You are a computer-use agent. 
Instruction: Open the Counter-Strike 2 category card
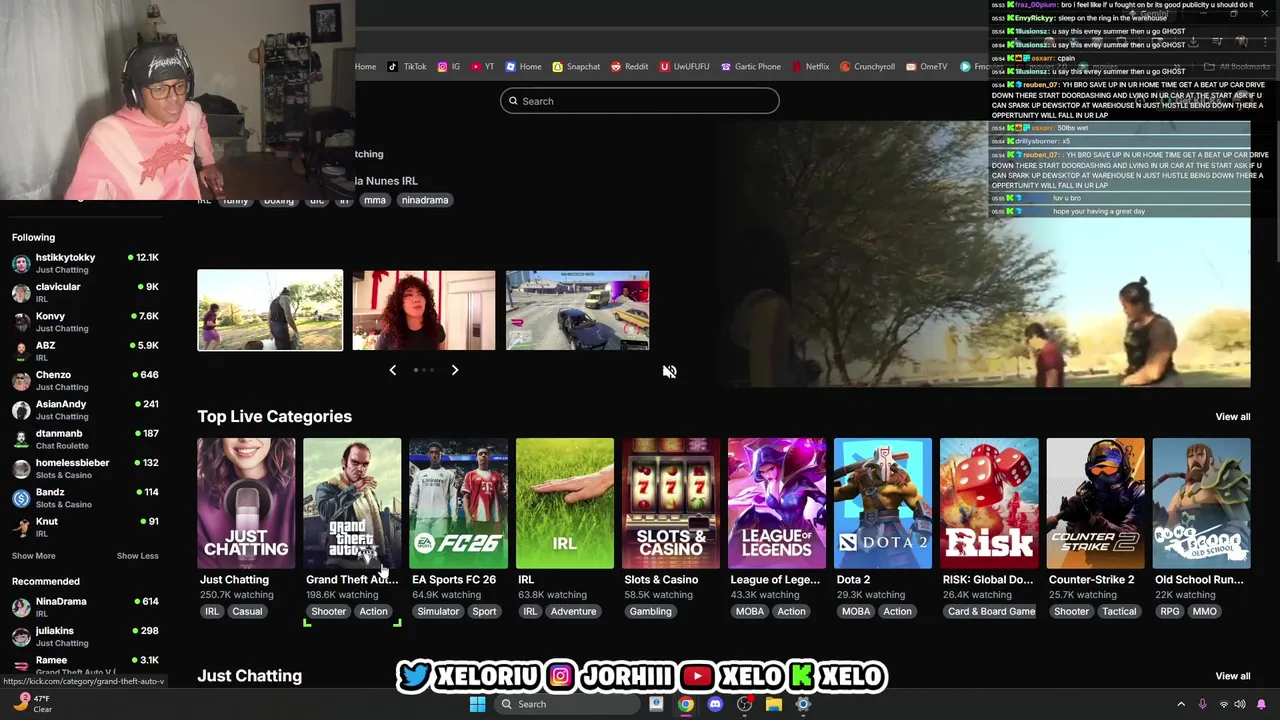(1095, 503)
